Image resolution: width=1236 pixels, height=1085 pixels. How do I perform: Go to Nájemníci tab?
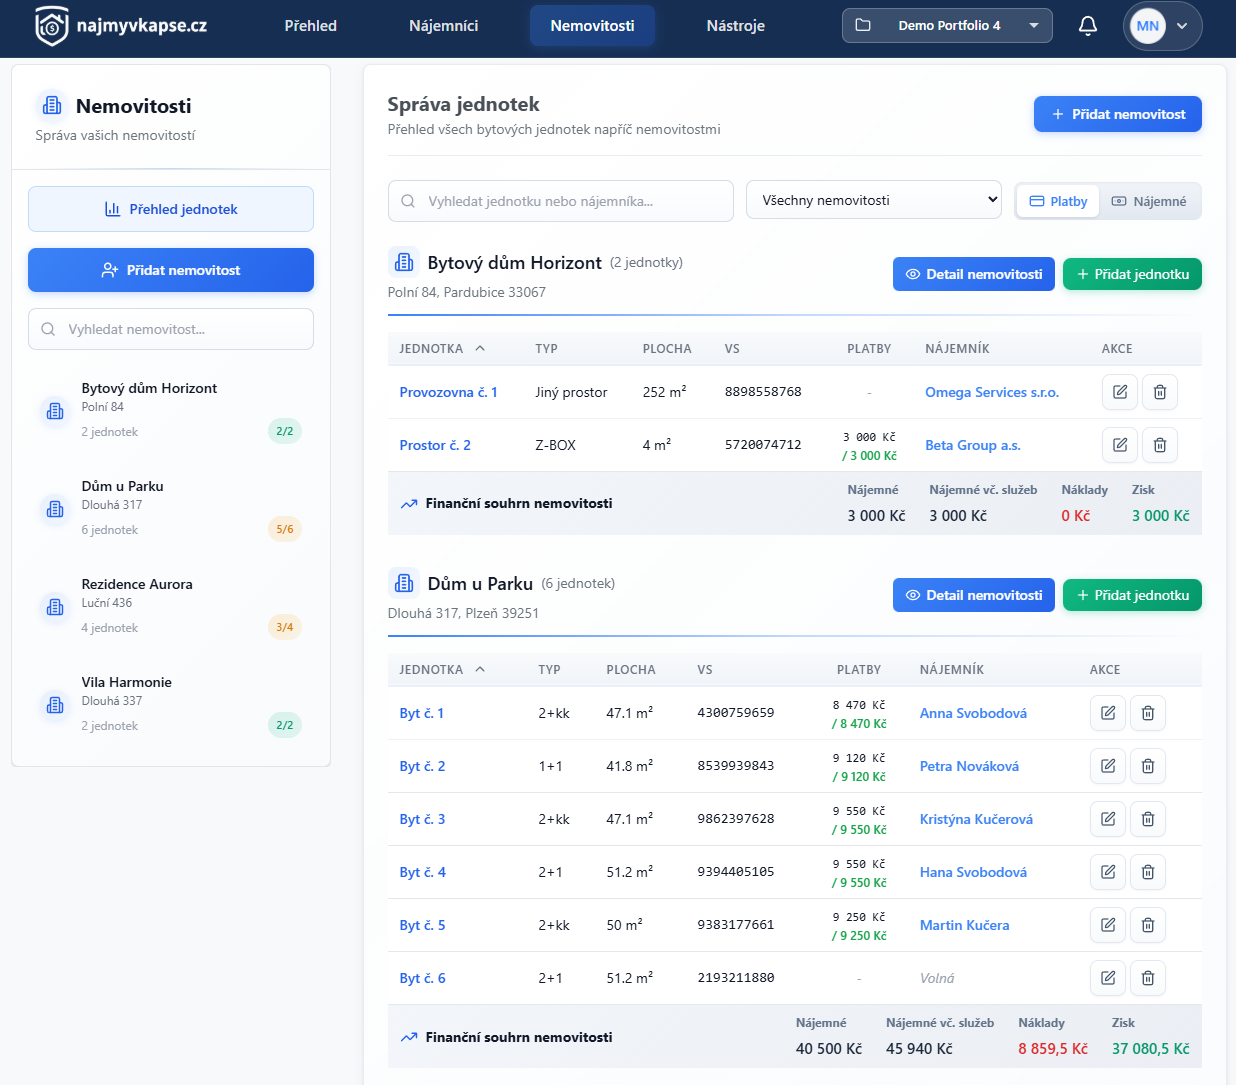[443, 26]
